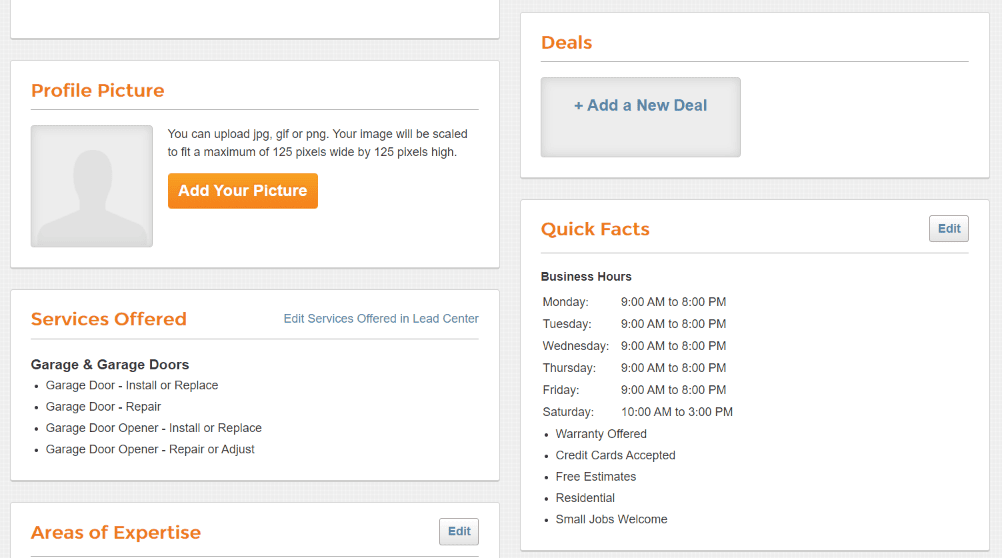Click the Areas of Expertise heading
This screenshot has height=558, width=1002.
(x=116, y=532)
